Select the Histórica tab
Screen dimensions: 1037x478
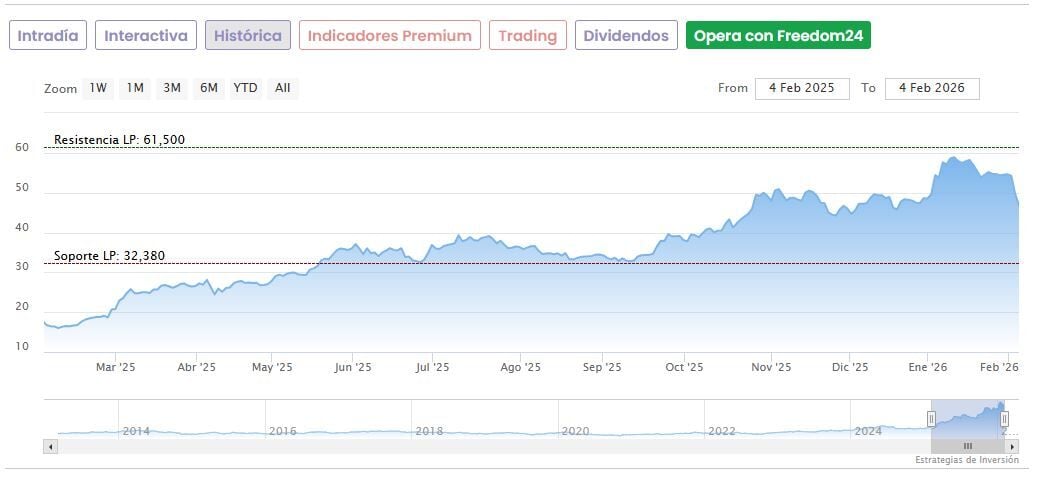pos(248,36)
